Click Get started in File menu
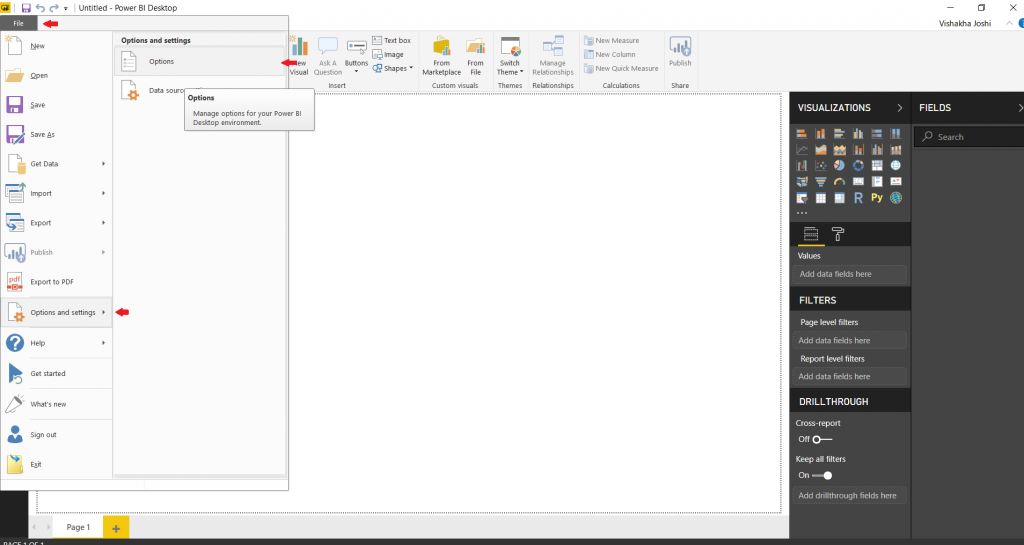The height and width of the screenshot is (545, 1024). coord(57,374)
